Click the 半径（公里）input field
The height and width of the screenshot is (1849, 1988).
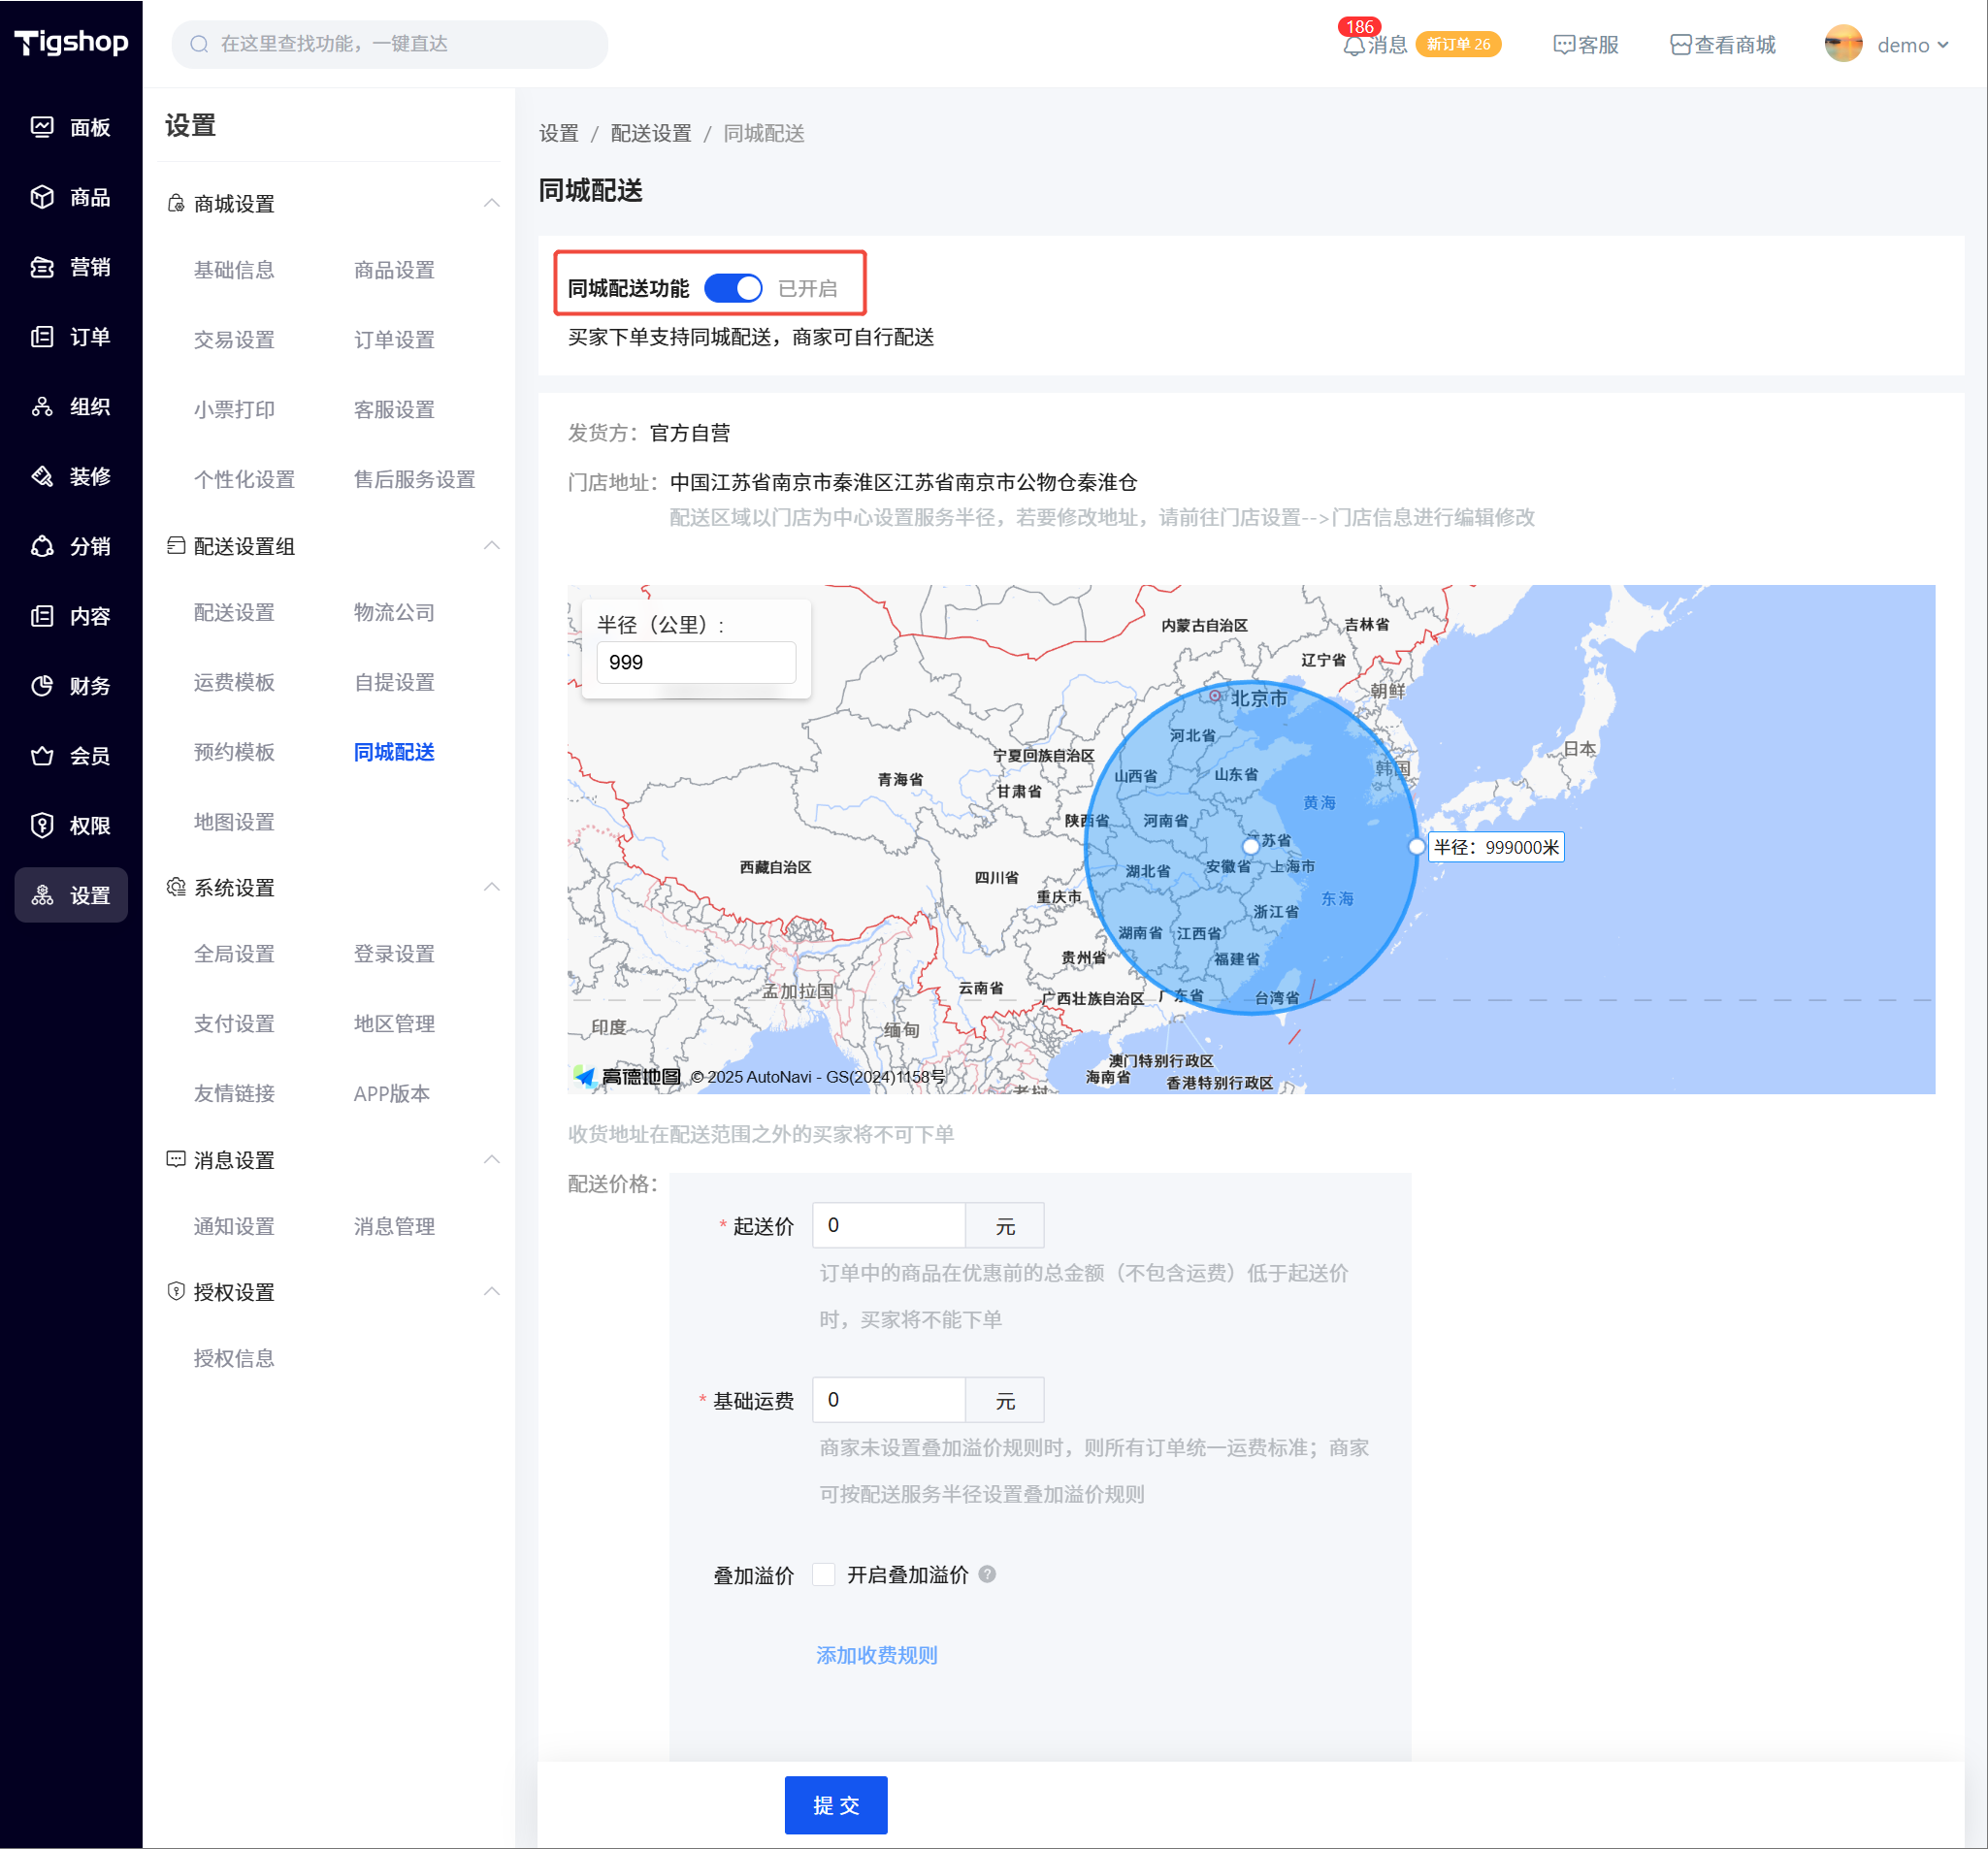point(695,662)
